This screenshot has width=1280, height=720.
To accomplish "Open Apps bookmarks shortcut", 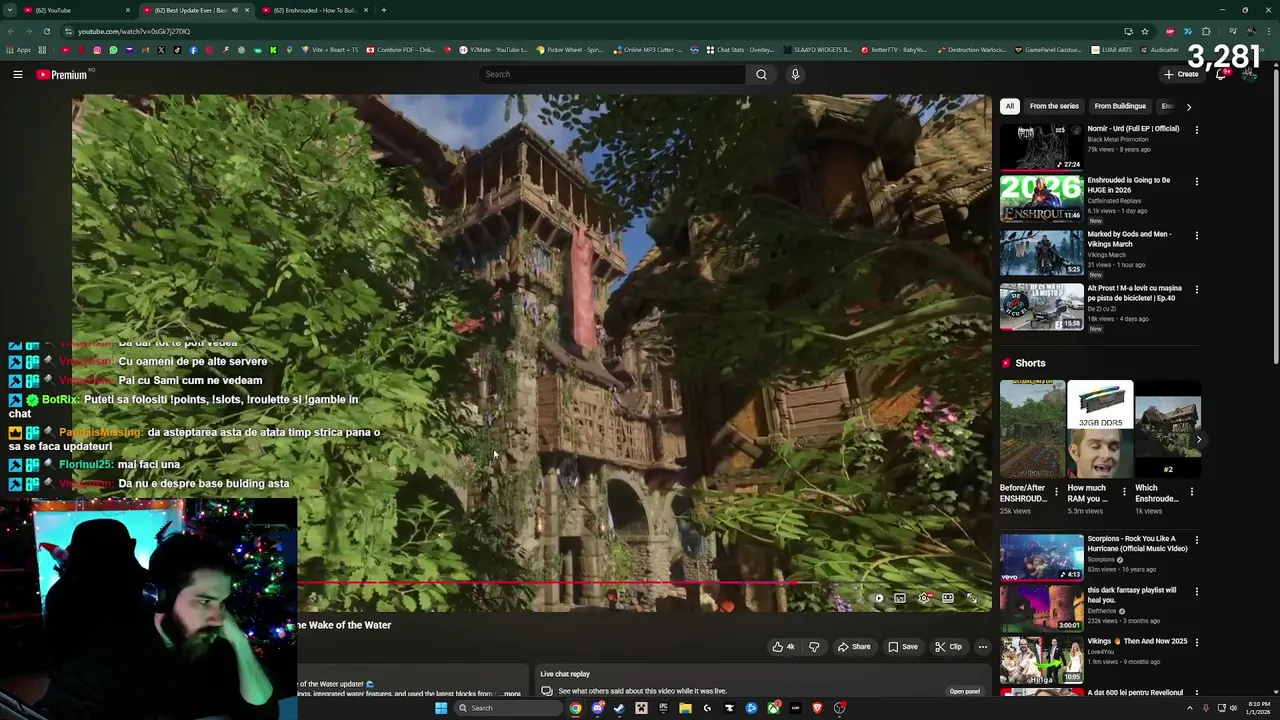I will pos(19,50).
